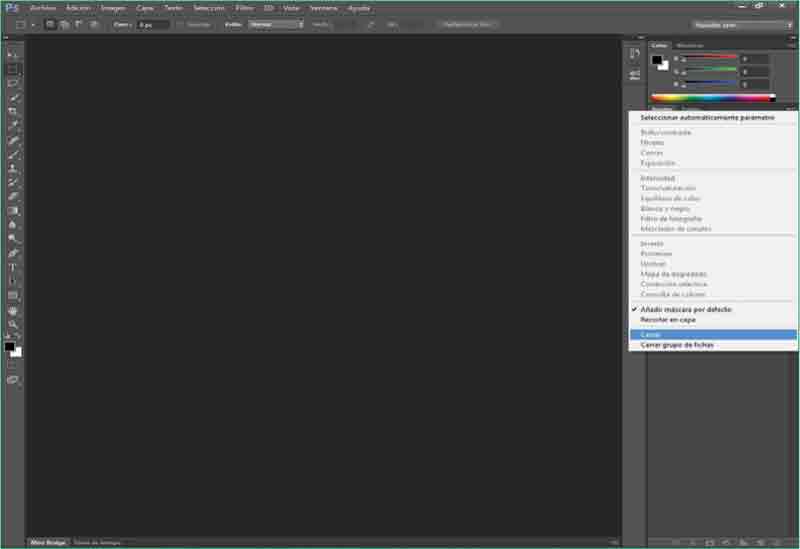Click the color spectrum ramp

pyautogui.click(x=712, y=97)
